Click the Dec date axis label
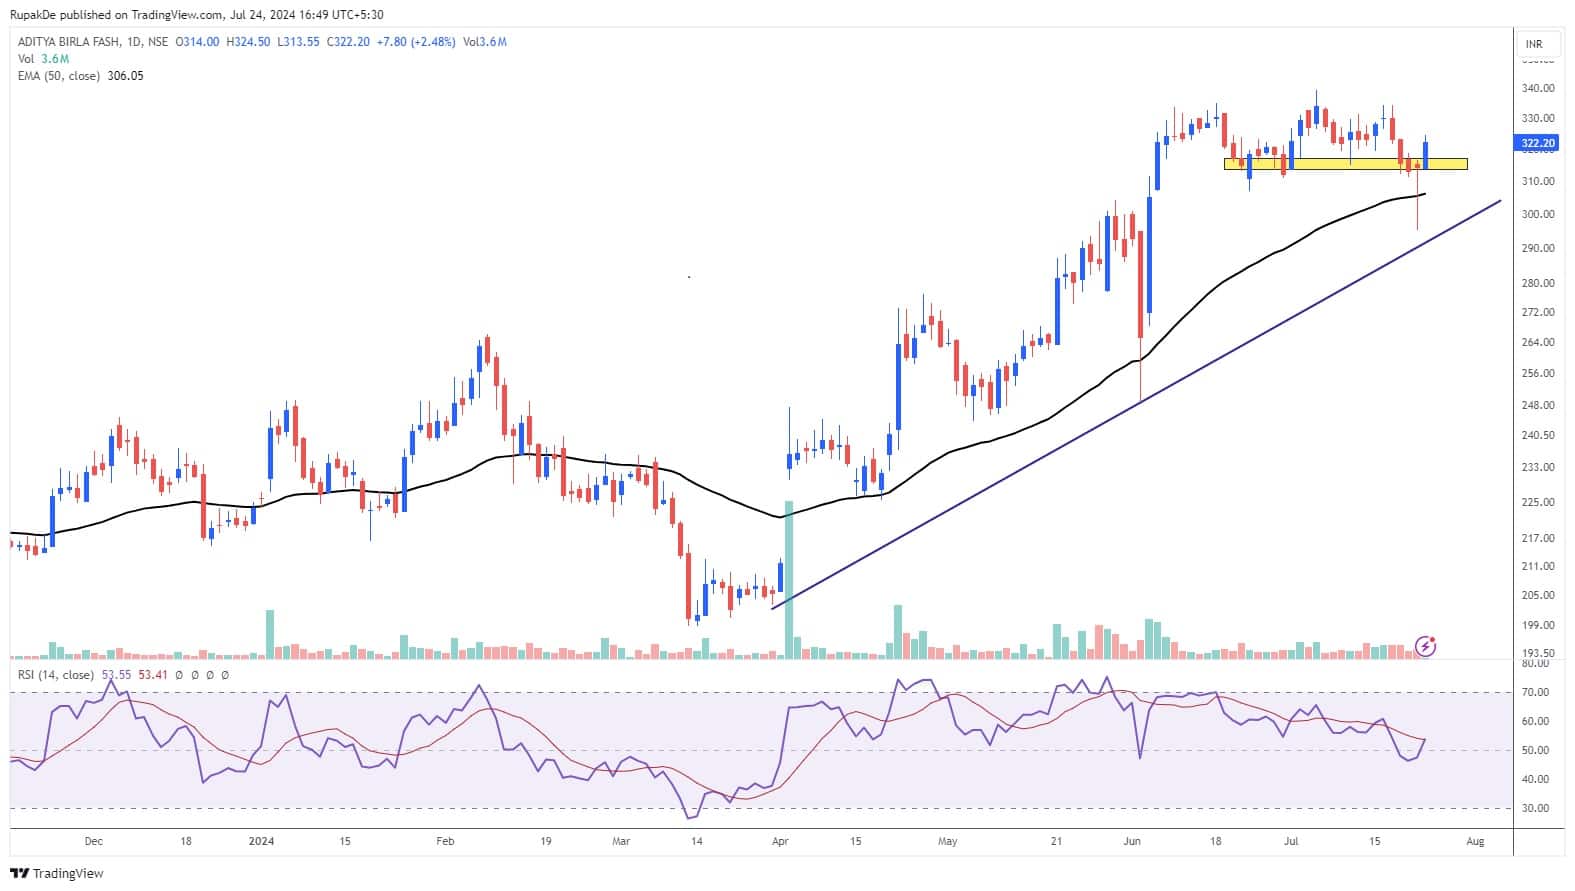 point(94,841)
